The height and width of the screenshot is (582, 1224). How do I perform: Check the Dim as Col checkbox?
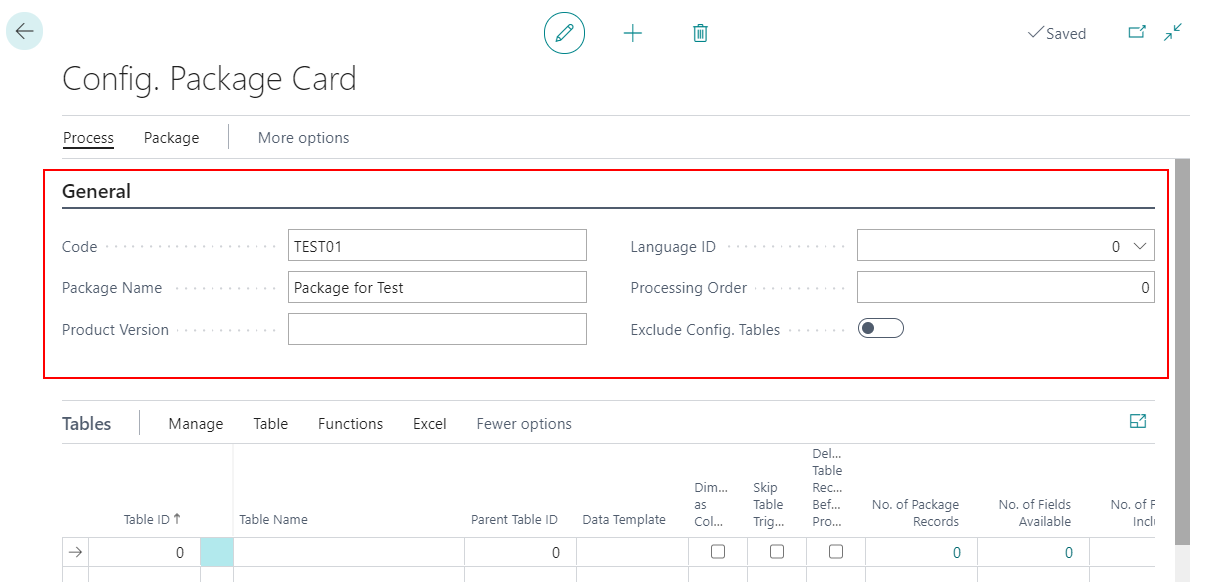click(x=718, y=552)
